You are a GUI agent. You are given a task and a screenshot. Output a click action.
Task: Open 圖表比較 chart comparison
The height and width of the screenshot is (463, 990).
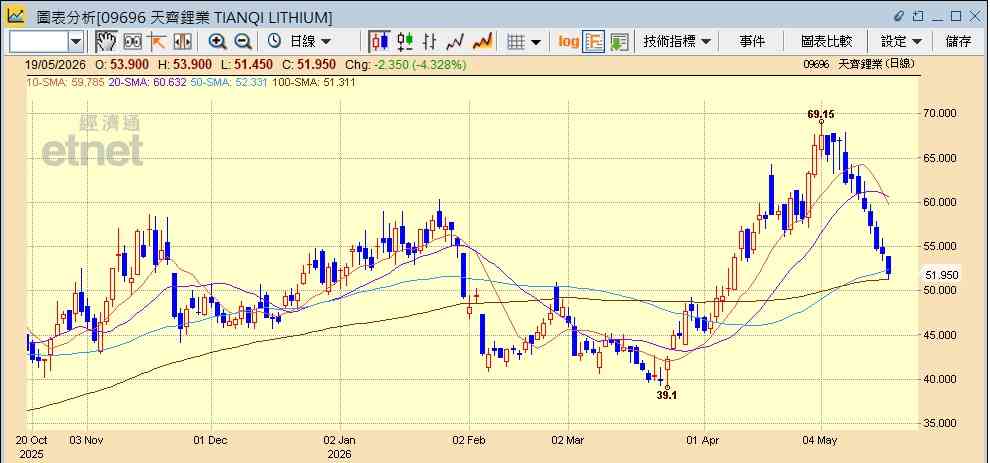tap(826, 42)
